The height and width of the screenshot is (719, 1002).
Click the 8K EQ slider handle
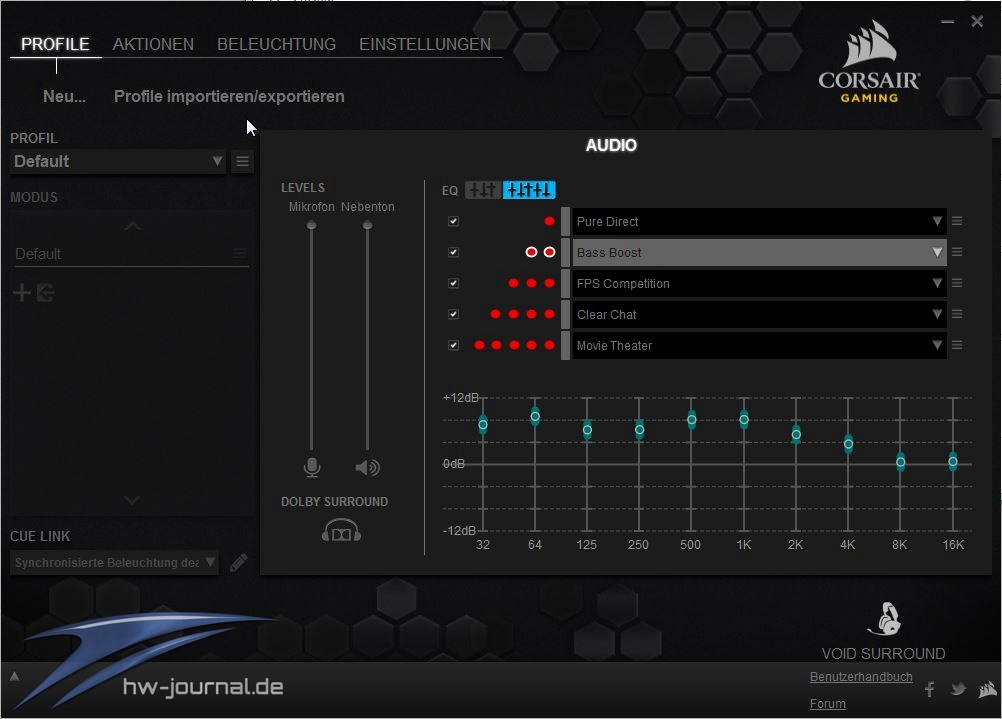point(901,462)
